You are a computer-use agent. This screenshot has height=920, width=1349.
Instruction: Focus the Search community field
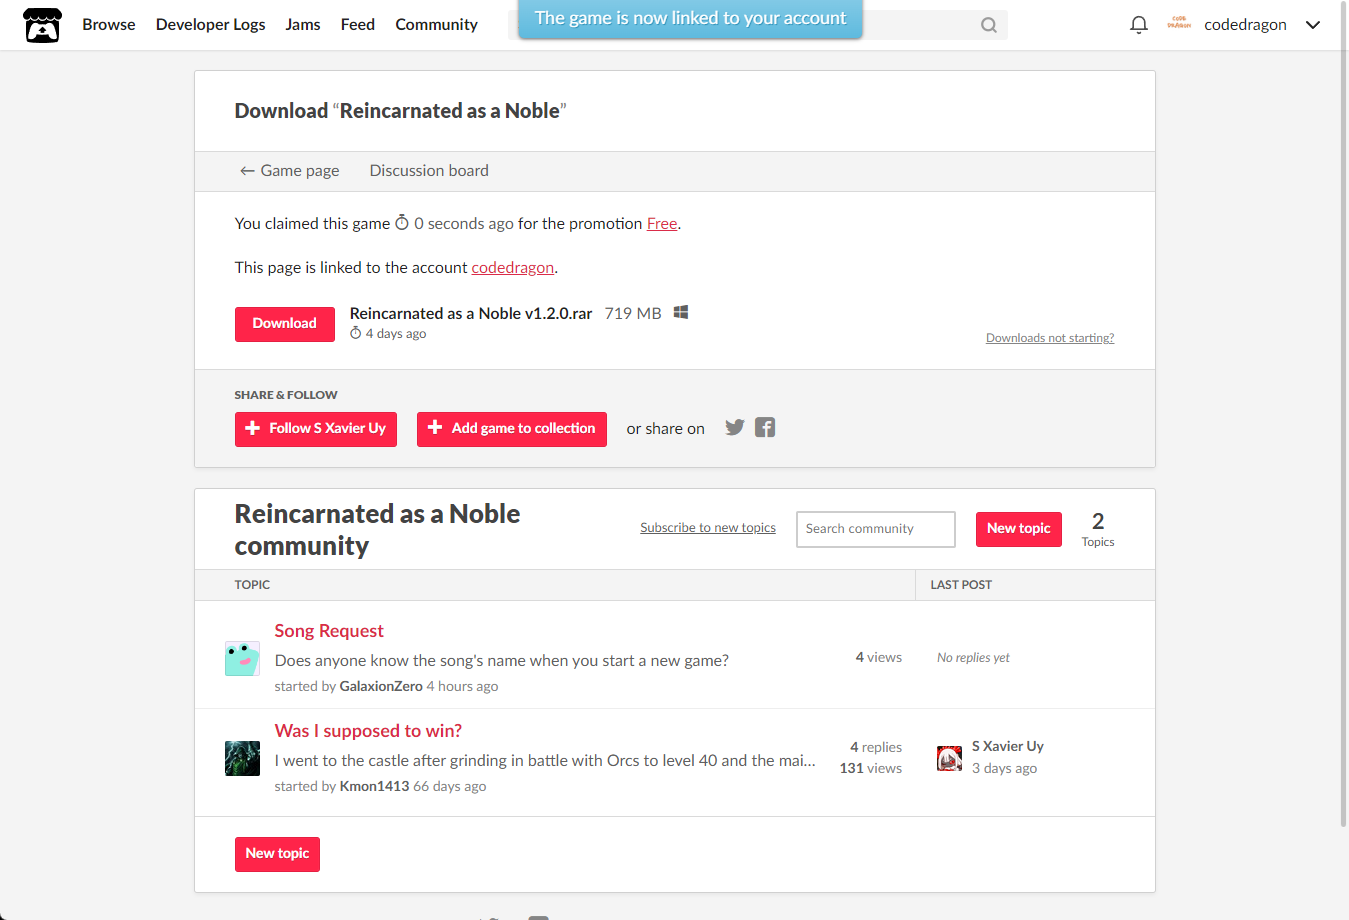876,529
